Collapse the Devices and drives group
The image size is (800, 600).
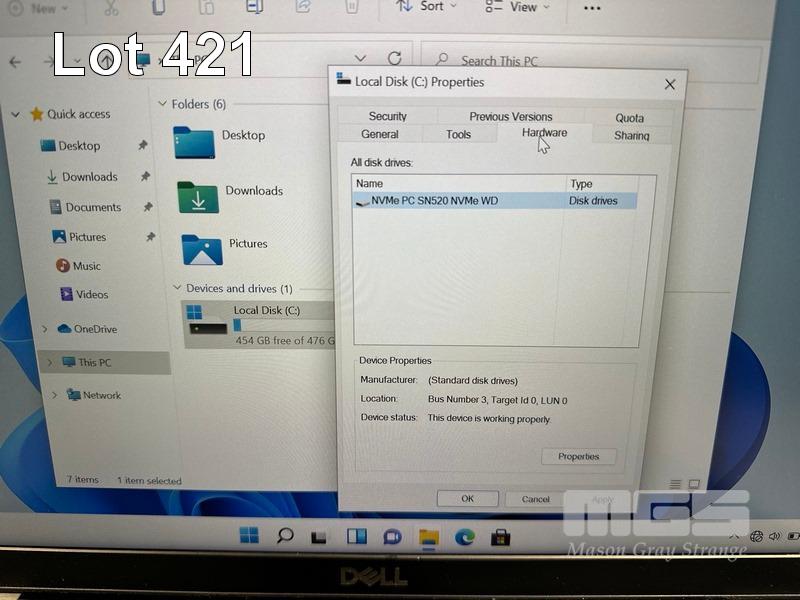[177, 289]
